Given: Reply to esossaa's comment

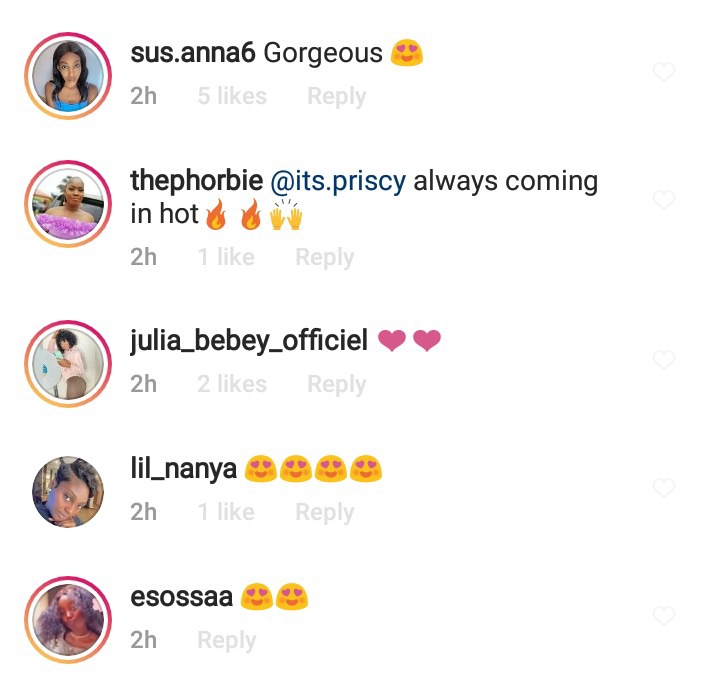Looking at the screenshot, I should click(227, 640).
